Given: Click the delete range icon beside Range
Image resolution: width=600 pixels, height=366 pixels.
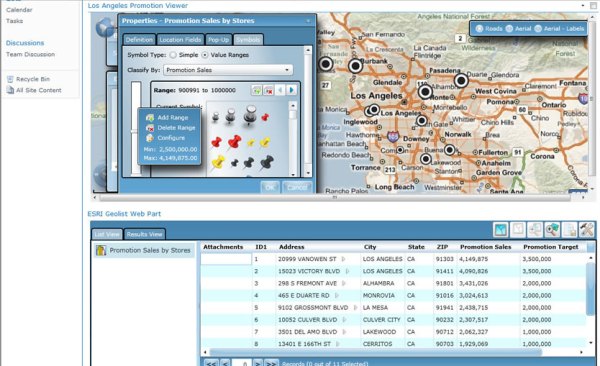Looking at the screenshot, I should click(268, 90).
